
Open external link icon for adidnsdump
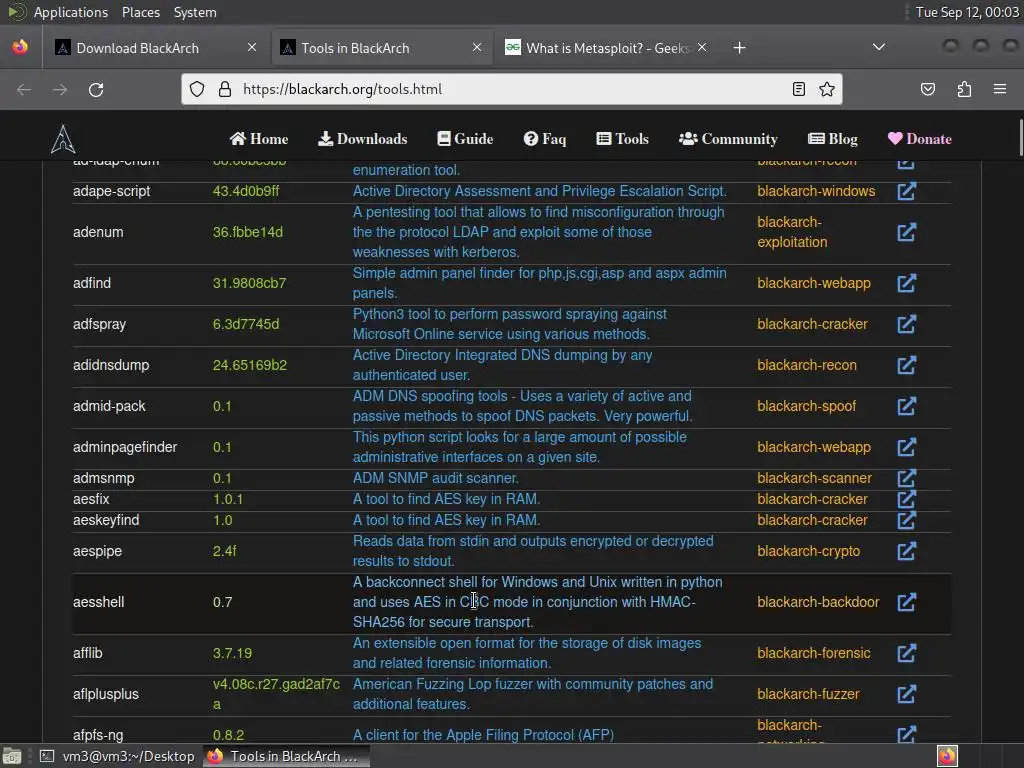point(906,365)
